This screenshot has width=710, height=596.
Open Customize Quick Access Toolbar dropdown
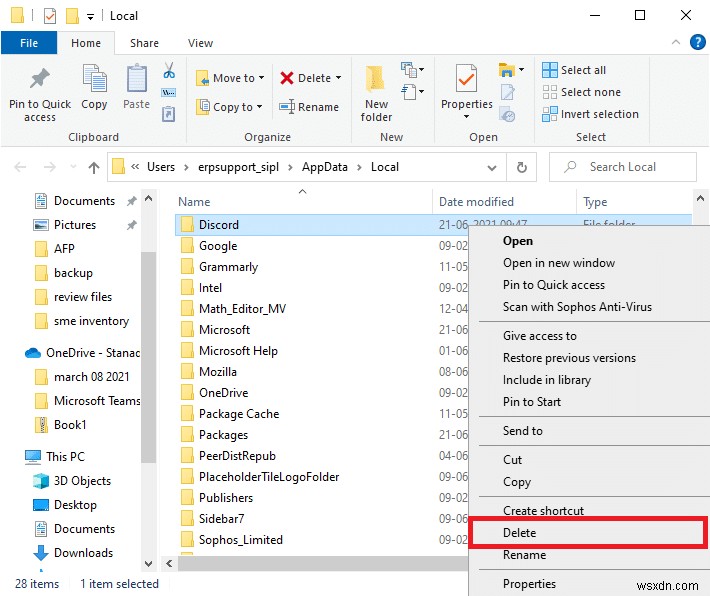[x=91, y=17]
